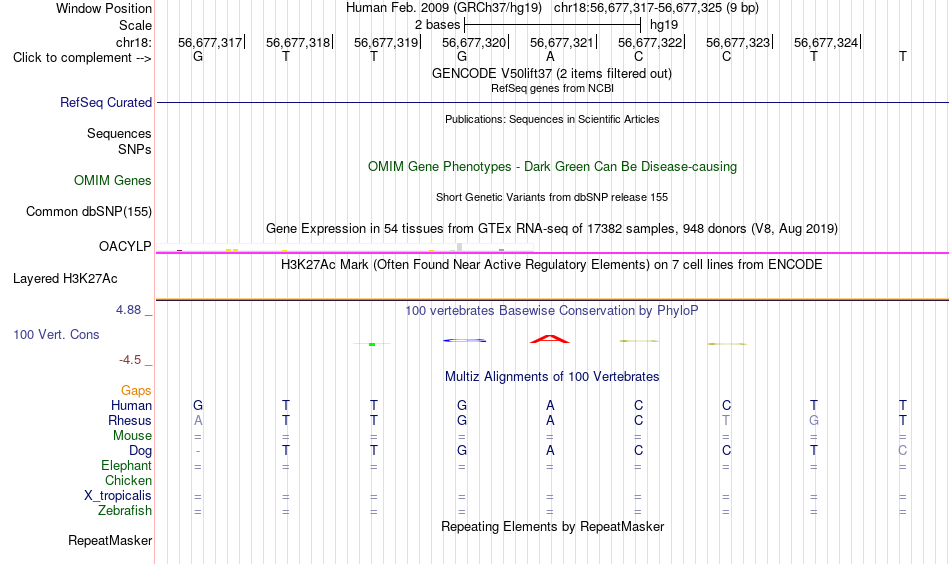950x564 pixels.
Task: Select the Mouse alignment row label
Action: coord(133,436)
